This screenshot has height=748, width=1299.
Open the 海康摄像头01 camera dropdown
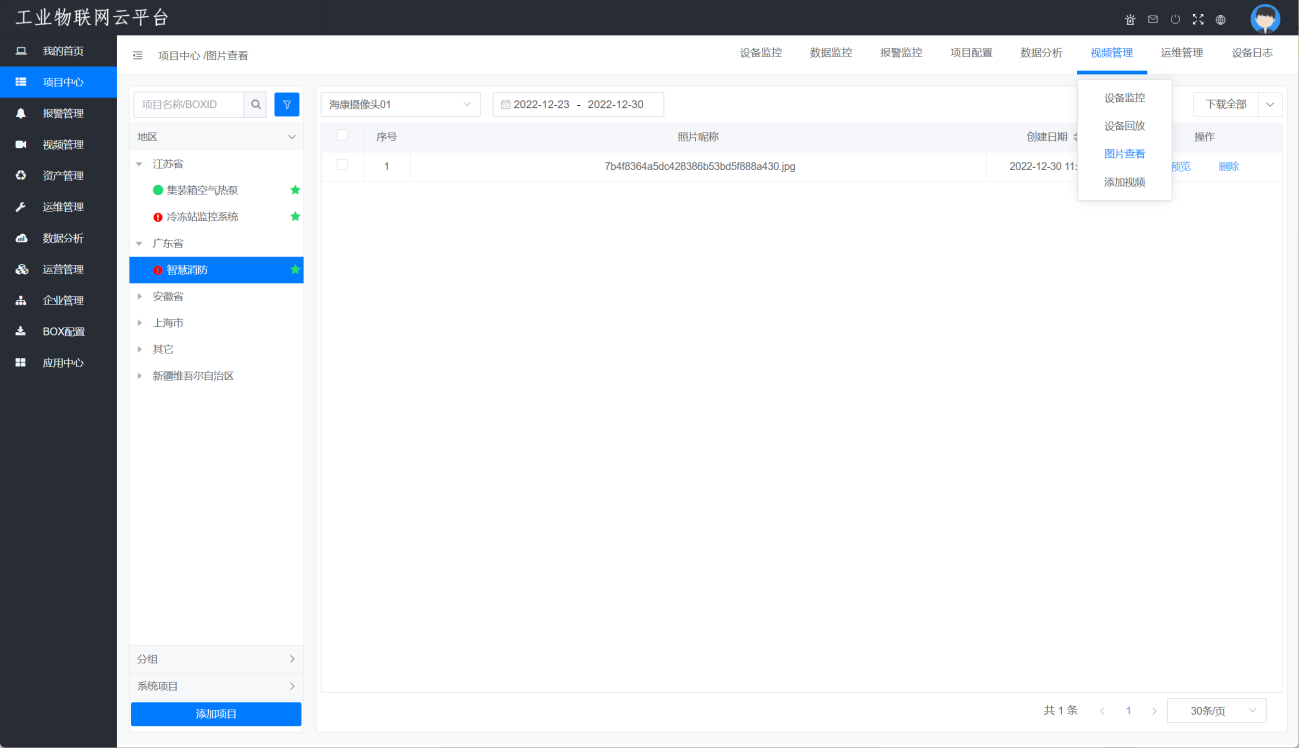pos(400,104)
